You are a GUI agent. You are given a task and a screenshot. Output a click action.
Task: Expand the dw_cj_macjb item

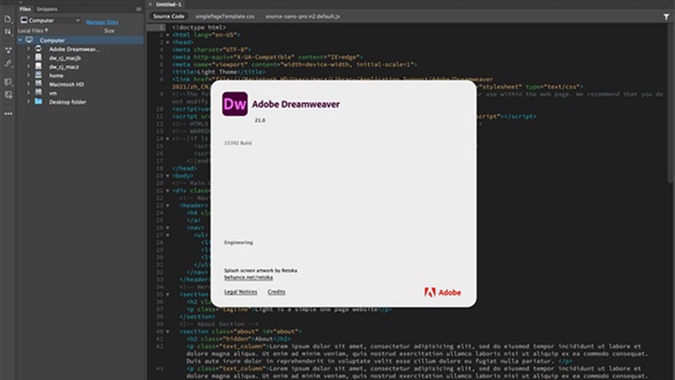tap(28, 58)
